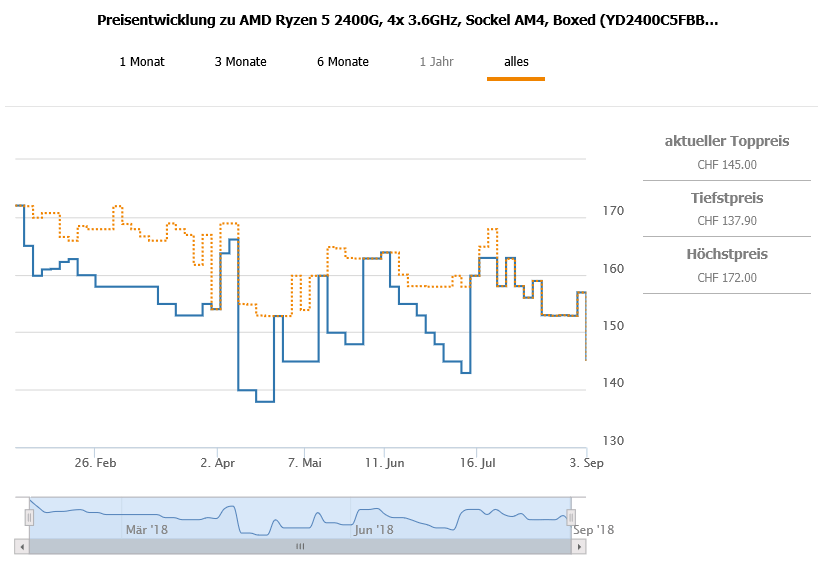This screenshot has height=566, width=818.
Task: Click the Preisentwicklung chart title
Action: 408,20
